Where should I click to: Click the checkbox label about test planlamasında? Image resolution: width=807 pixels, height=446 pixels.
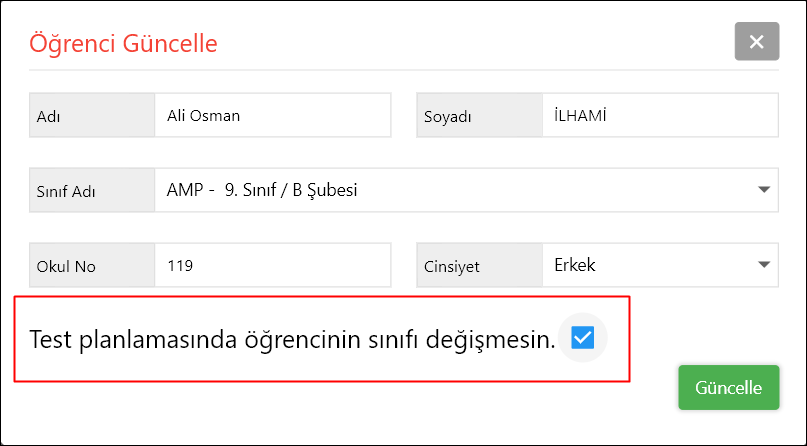(292, 339)
